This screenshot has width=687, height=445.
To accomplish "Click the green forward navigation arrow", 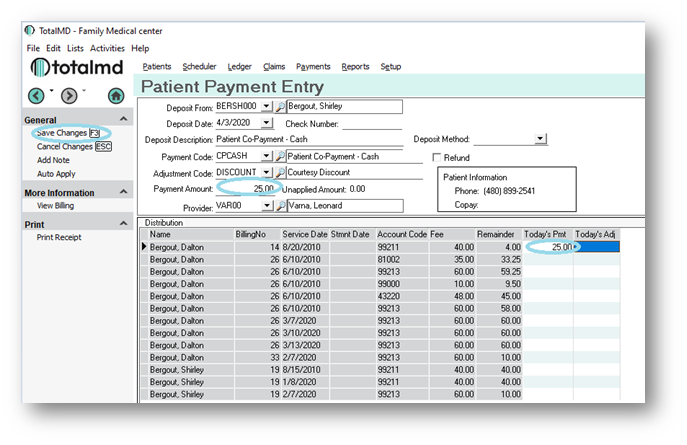I will [69, 96].
